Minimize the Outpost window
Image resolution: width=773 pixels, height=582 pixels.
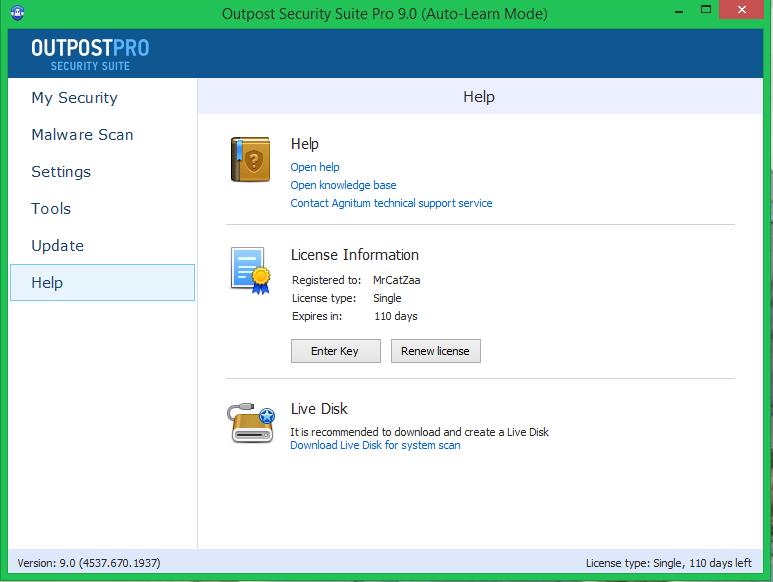[x=679, y=11]
